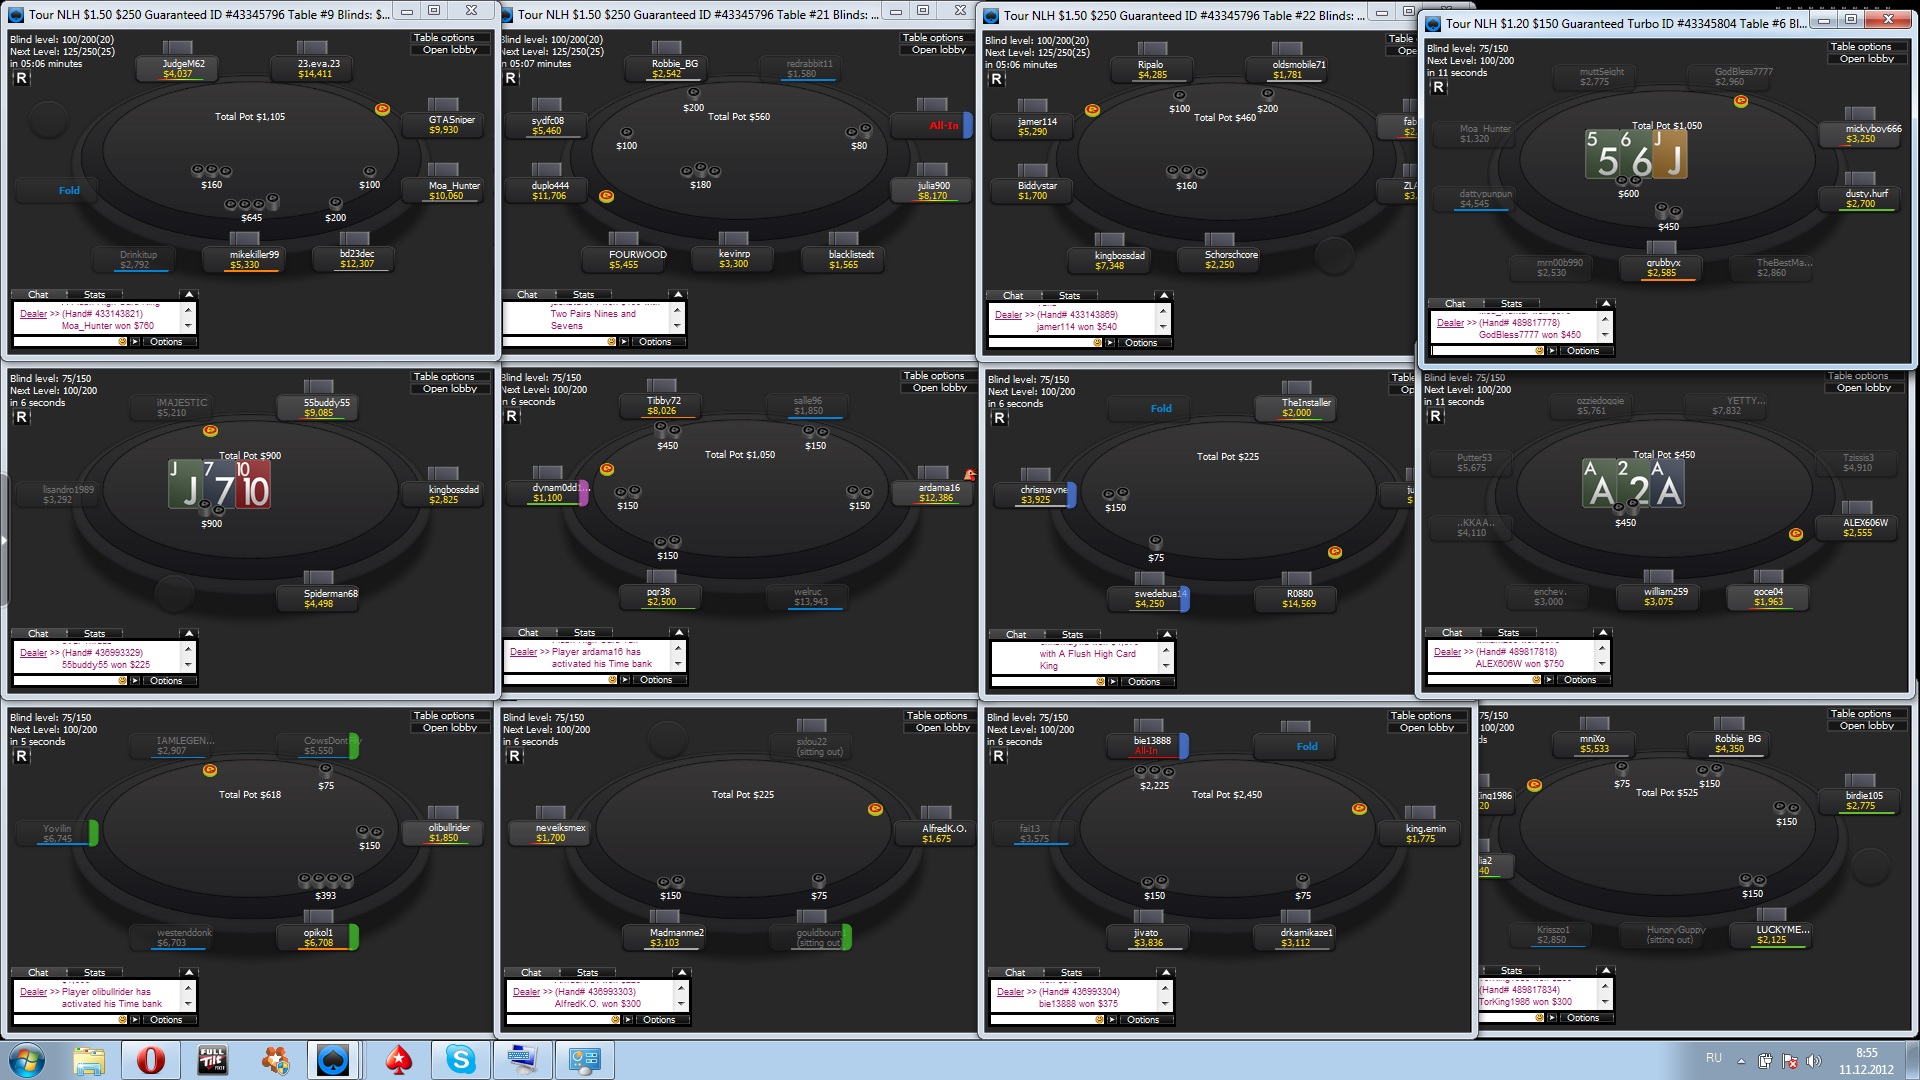This screenshot has height=1080, width=1920.
Task: Switch to the Chat tab on Table #21
Action: coord(527,295)
